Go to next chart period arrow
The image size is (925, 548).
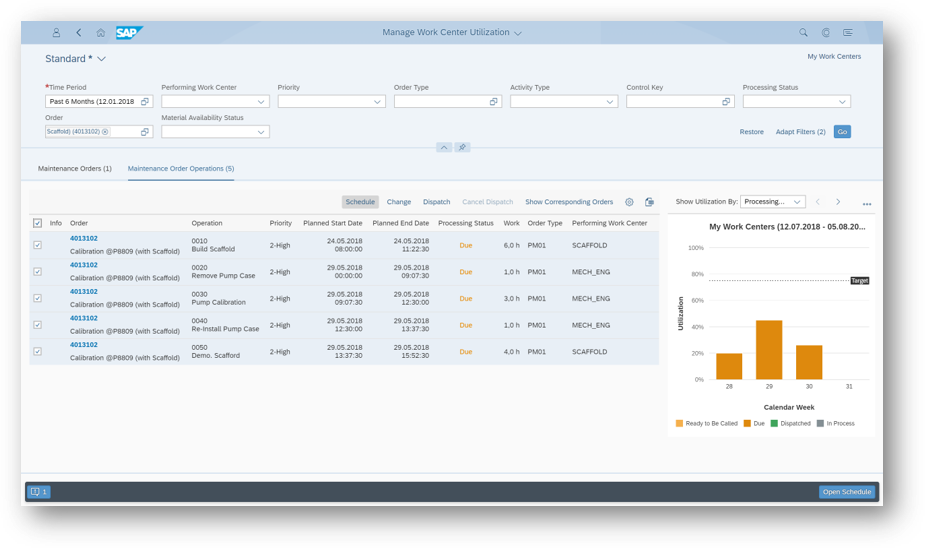pos(838,202)
